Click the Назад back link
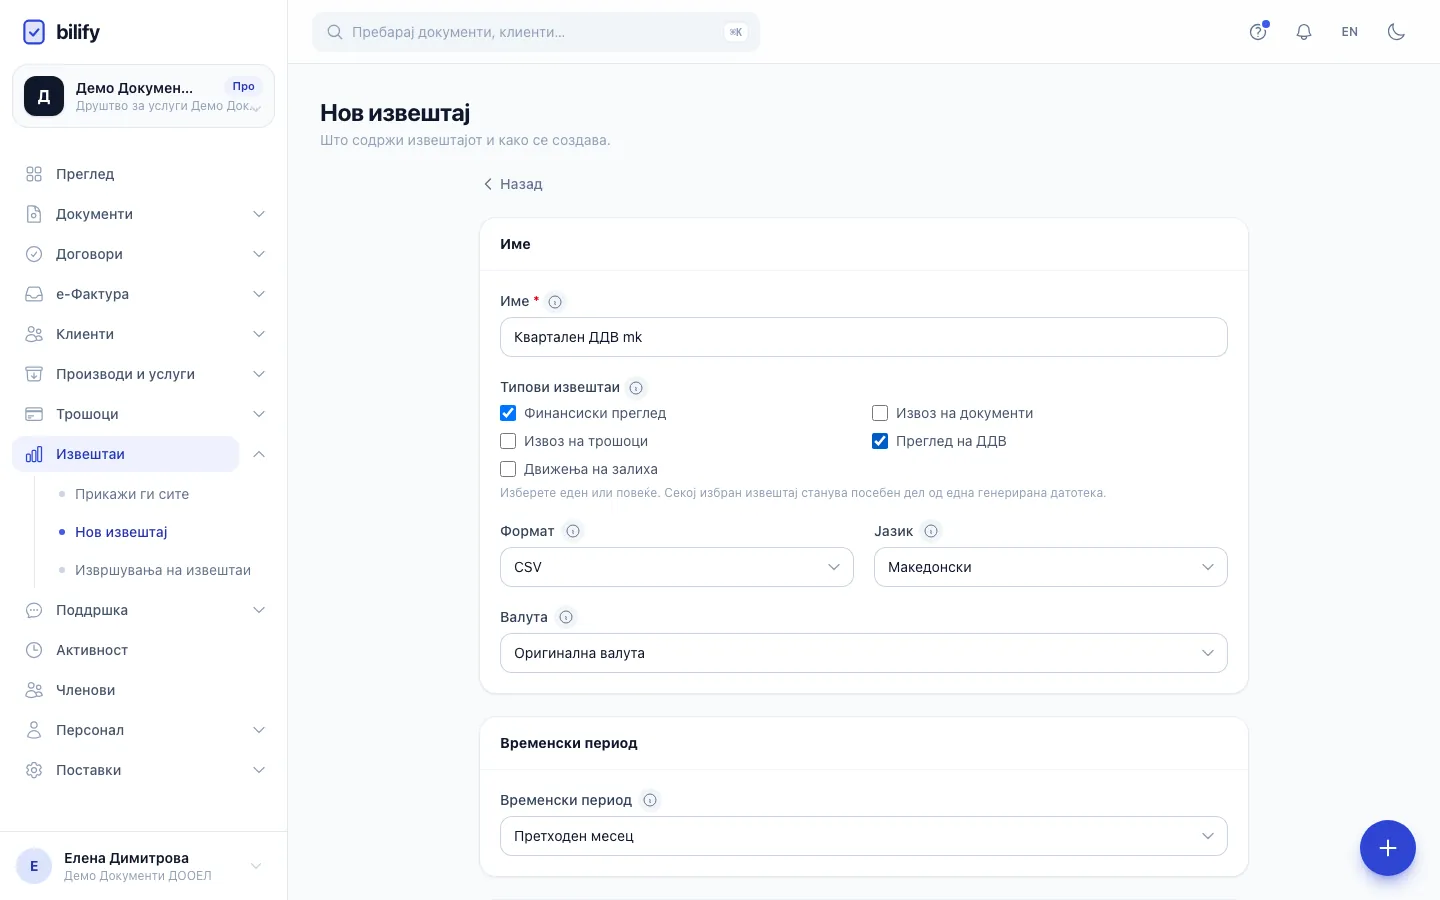 [513, 184]
